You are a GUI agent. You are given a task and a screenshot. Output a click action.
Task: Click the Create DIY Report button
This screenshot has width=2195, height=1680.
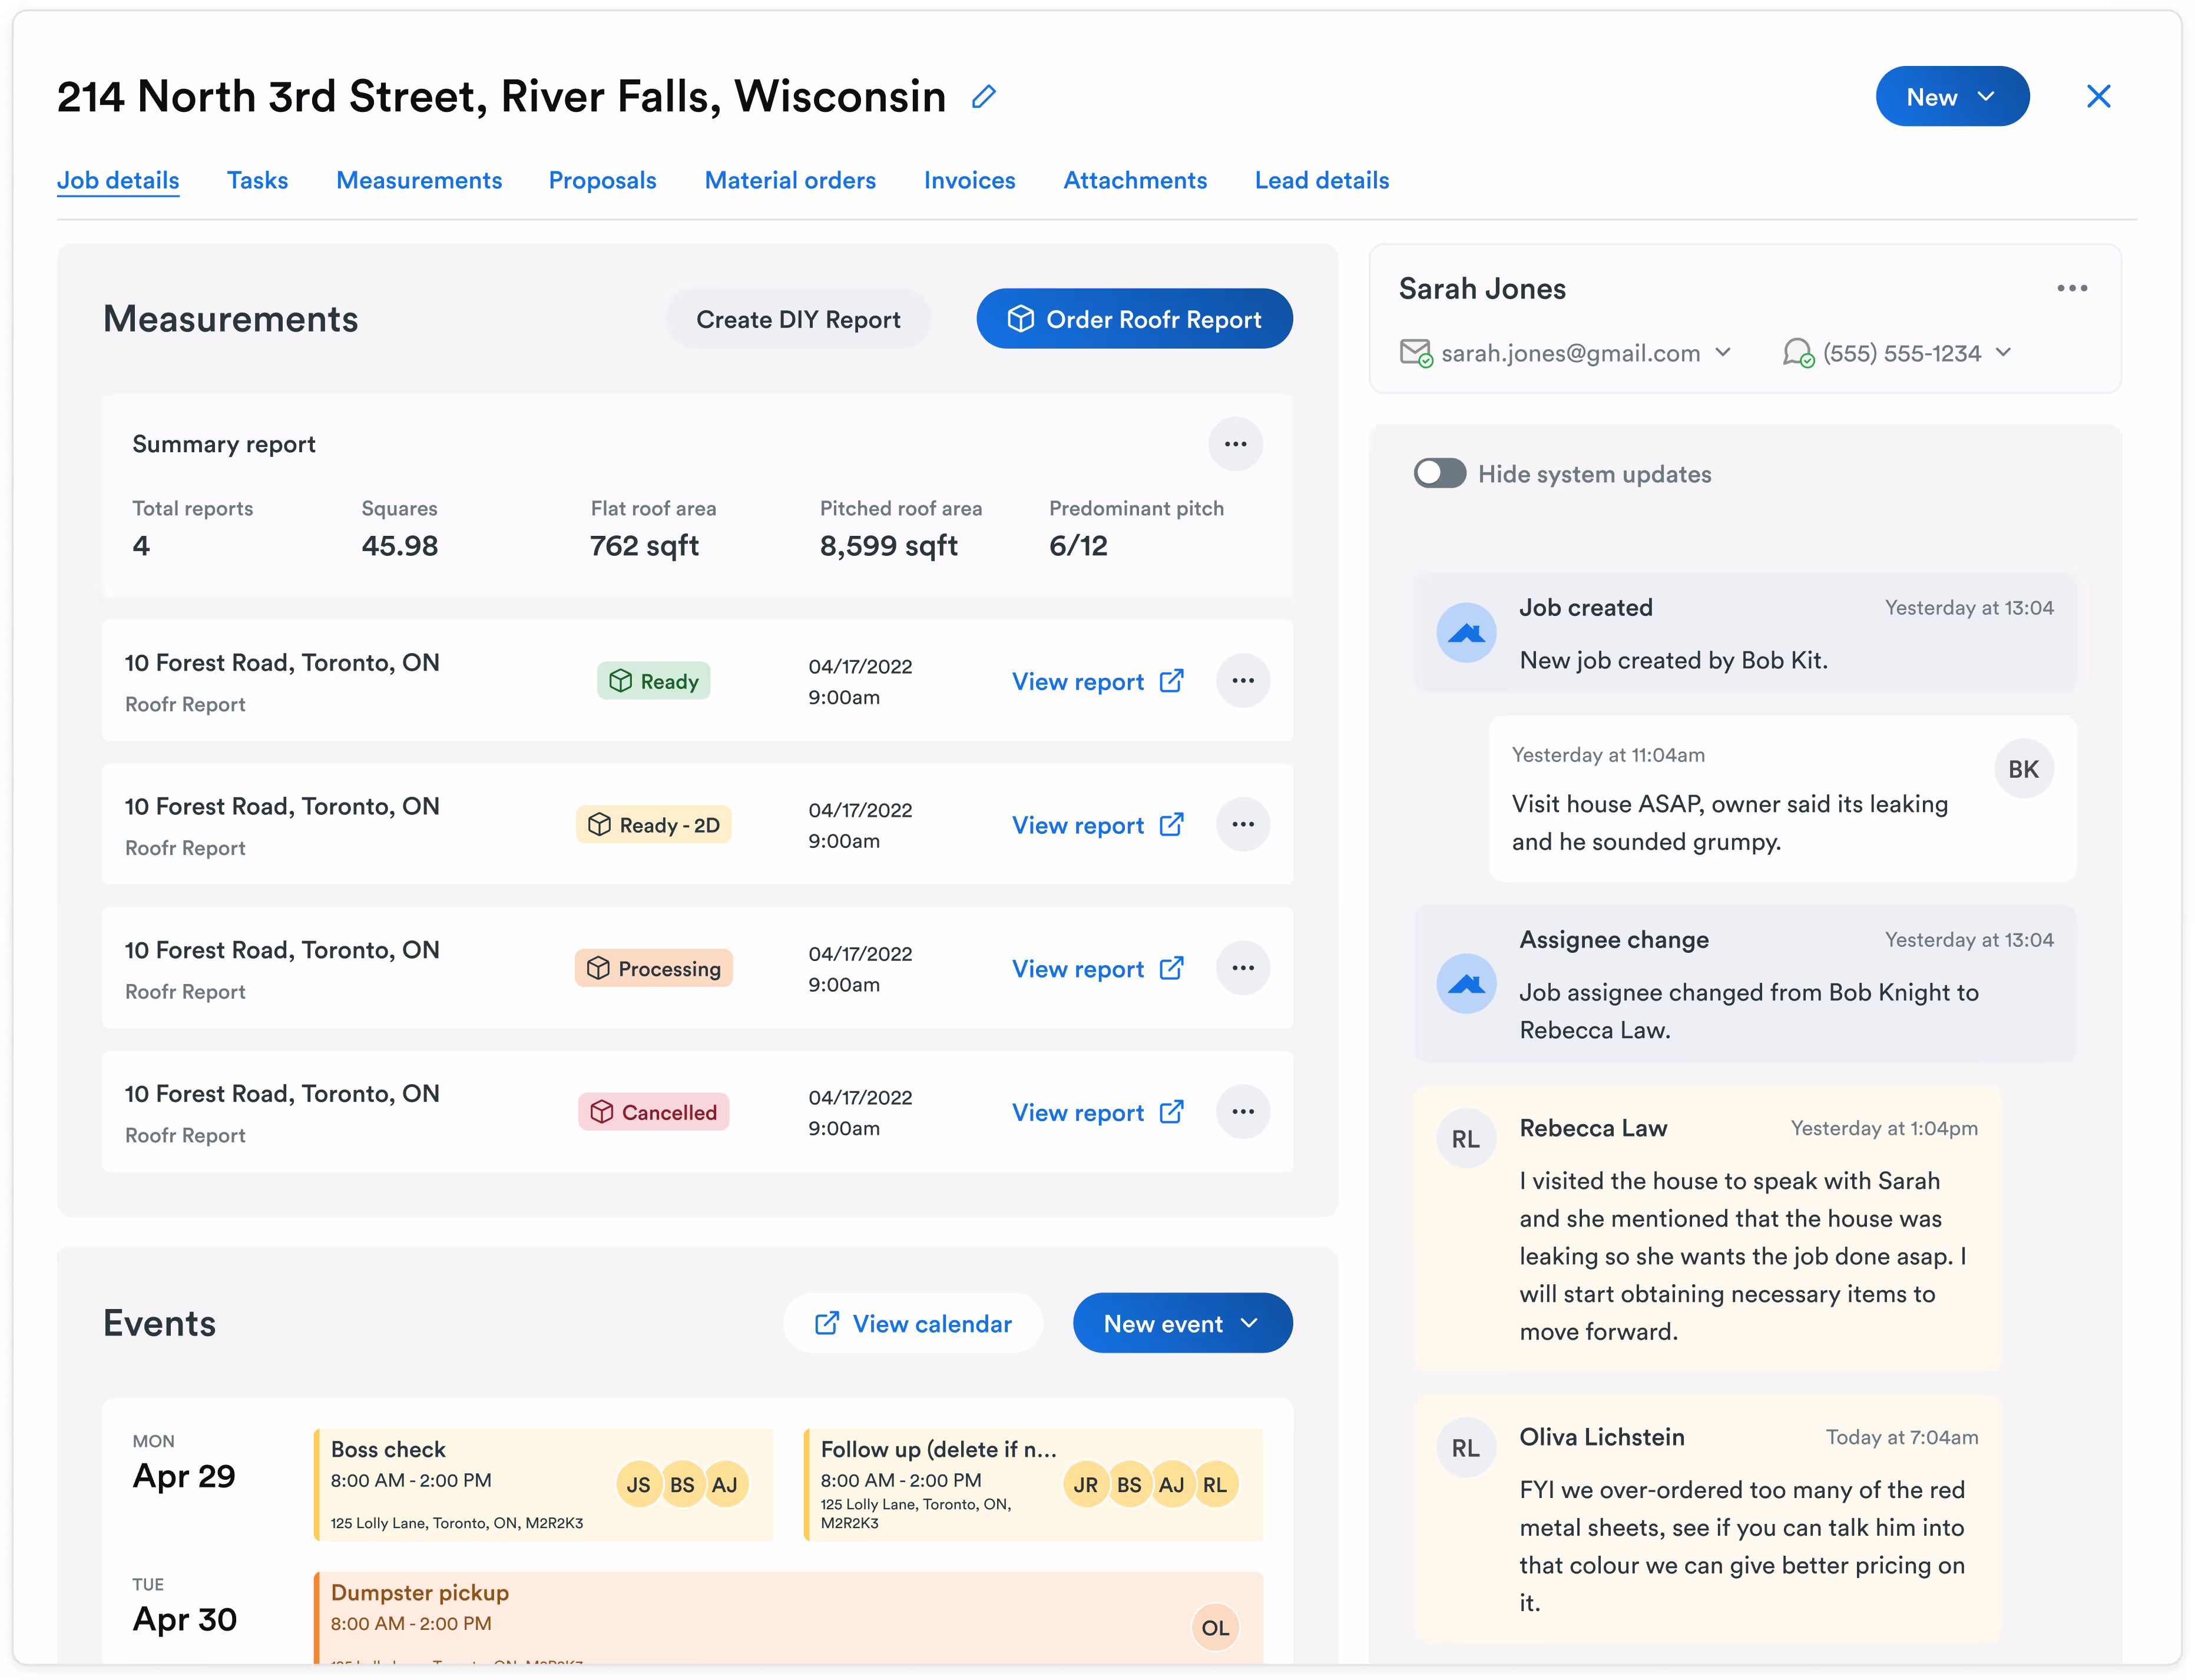(x=798, y=320)
